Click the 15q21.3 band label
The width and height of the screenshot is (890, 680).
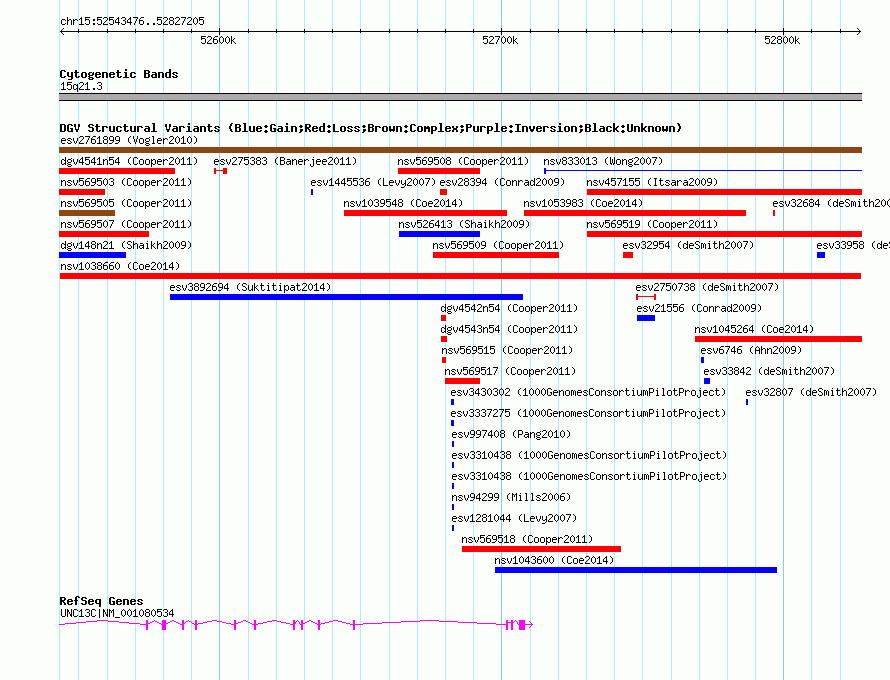[x=81, y=86]
